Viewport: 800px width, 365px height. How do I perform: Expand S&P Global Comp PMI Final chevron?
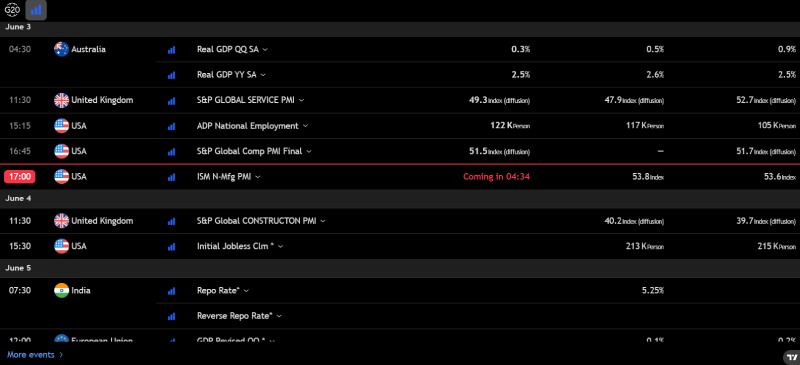(x=309, y=152)
